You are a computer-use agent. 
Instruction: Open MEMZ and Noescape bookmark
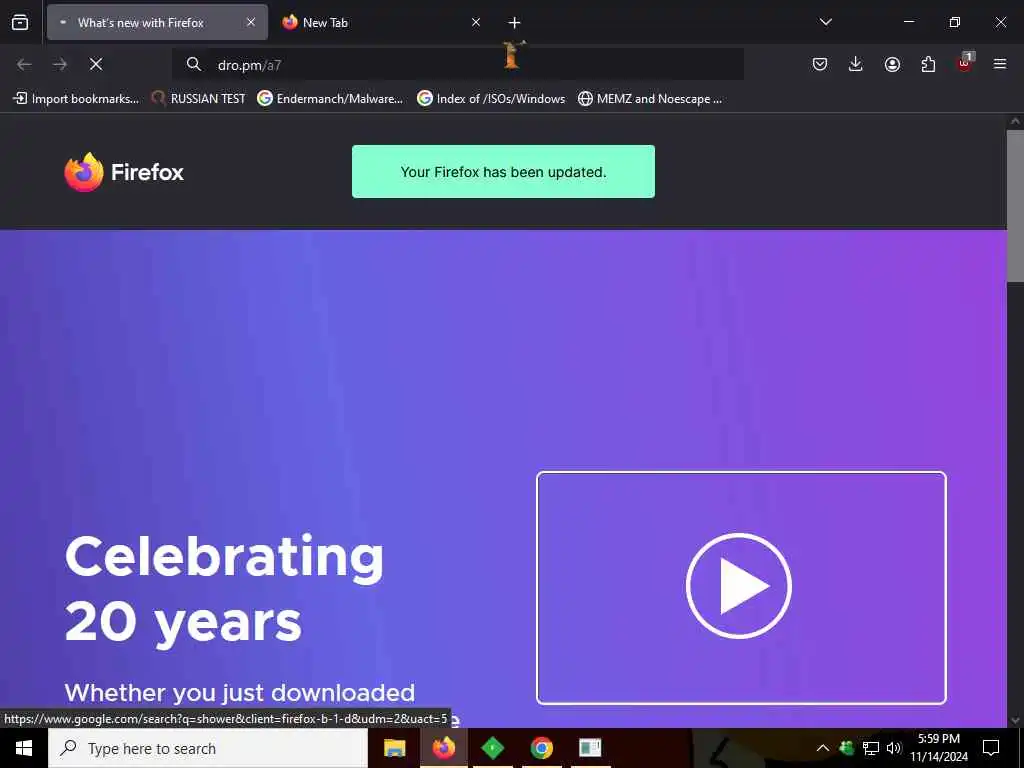tap(650, 99)
